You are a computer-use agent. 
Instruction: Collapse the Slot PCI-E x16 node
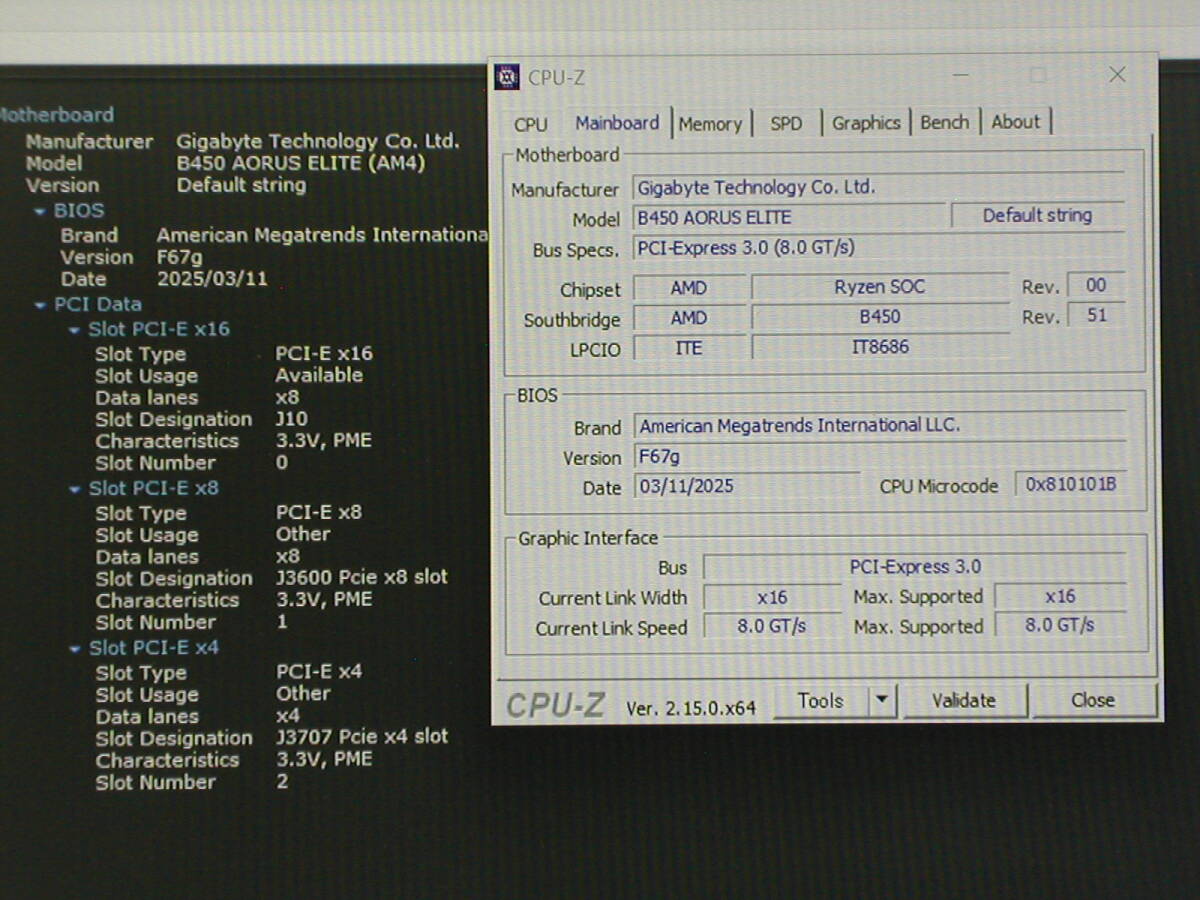coord(75,329)
